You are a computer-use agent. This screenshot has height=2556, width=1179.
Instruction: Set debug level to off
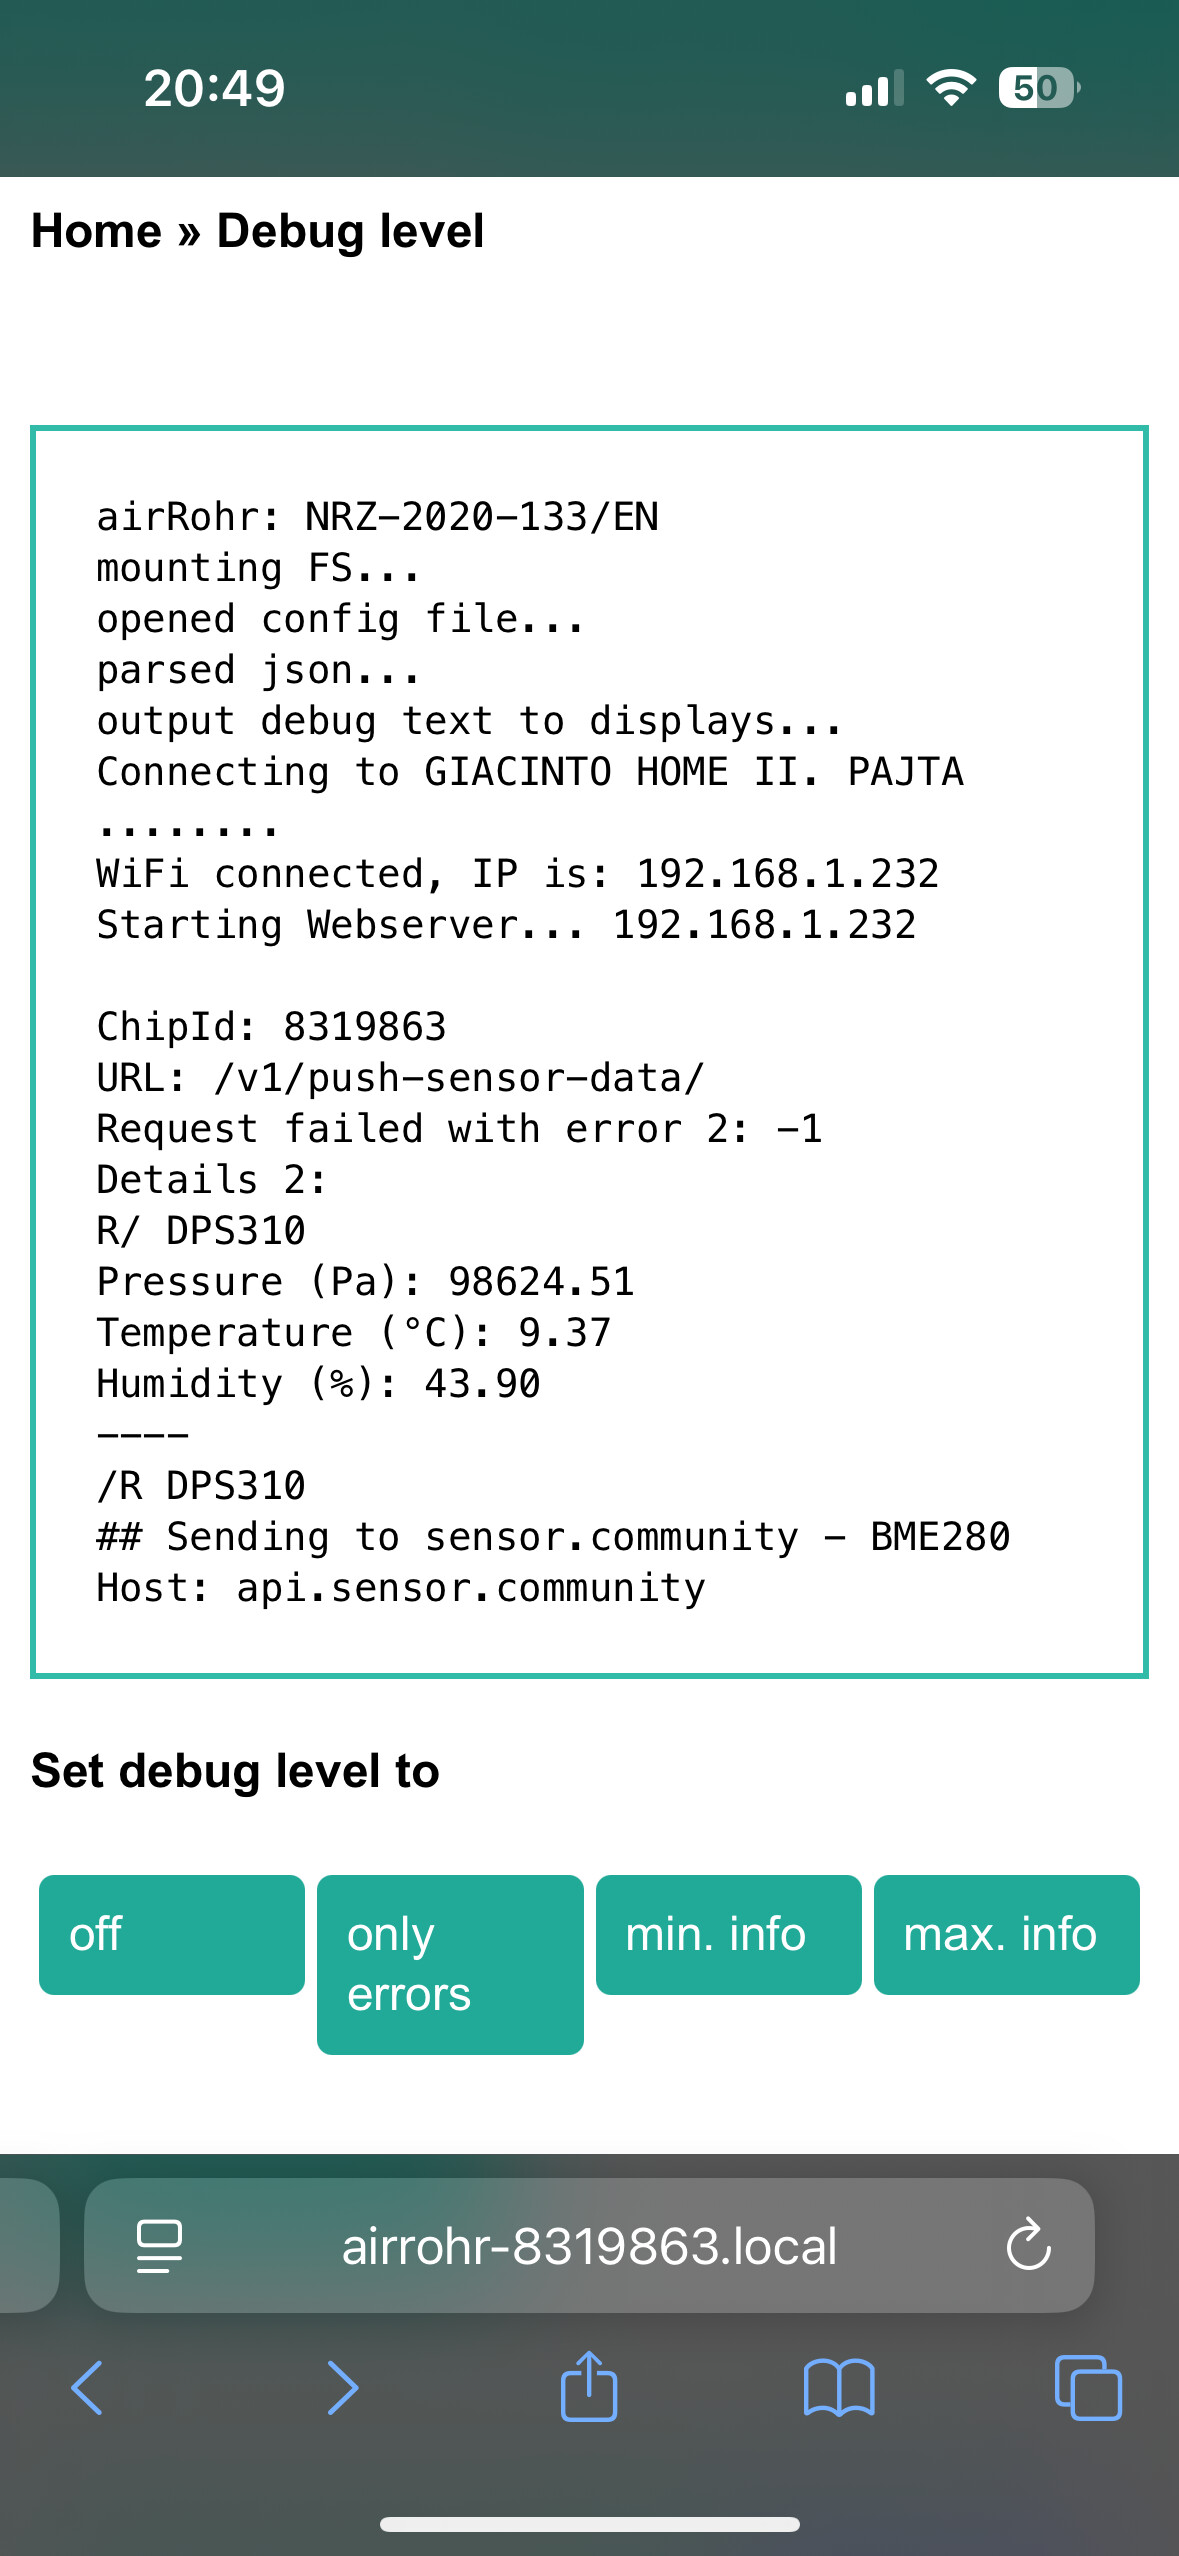point(172,1935)
